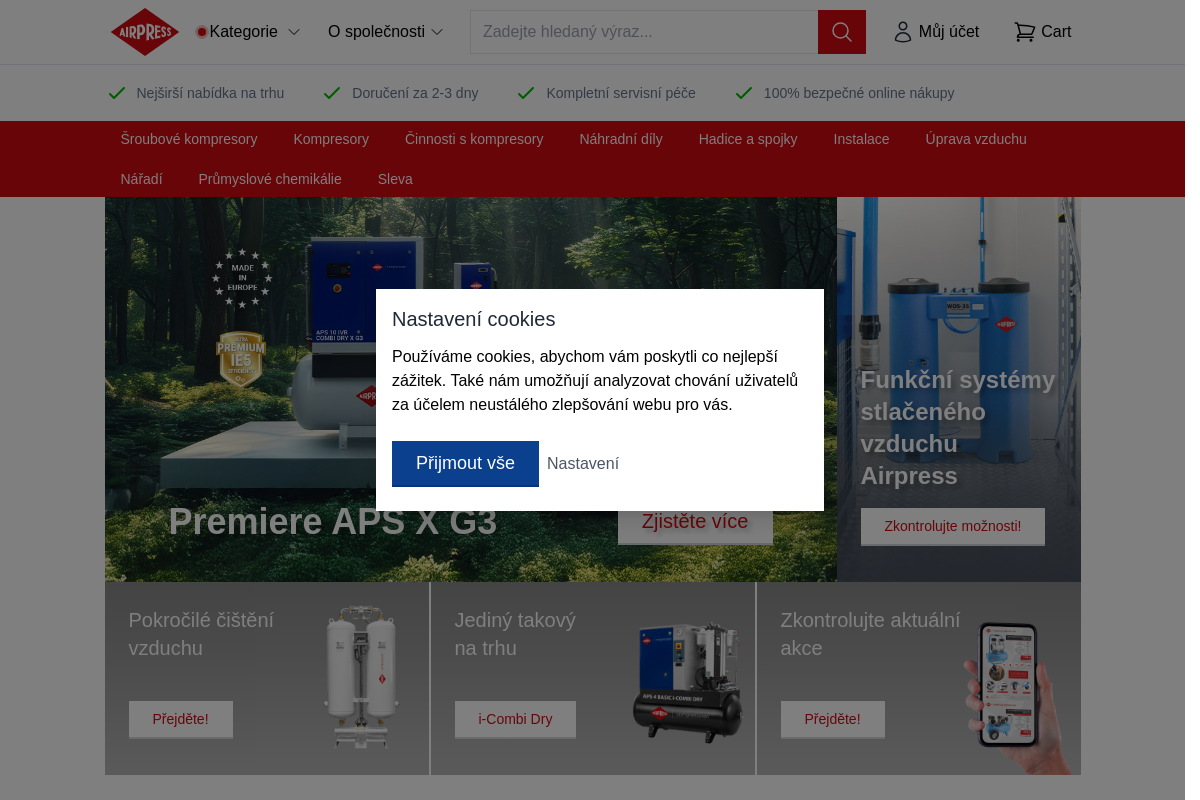Click the search input field
Viewport: 1200px width, 800px height.
point(644,32)
